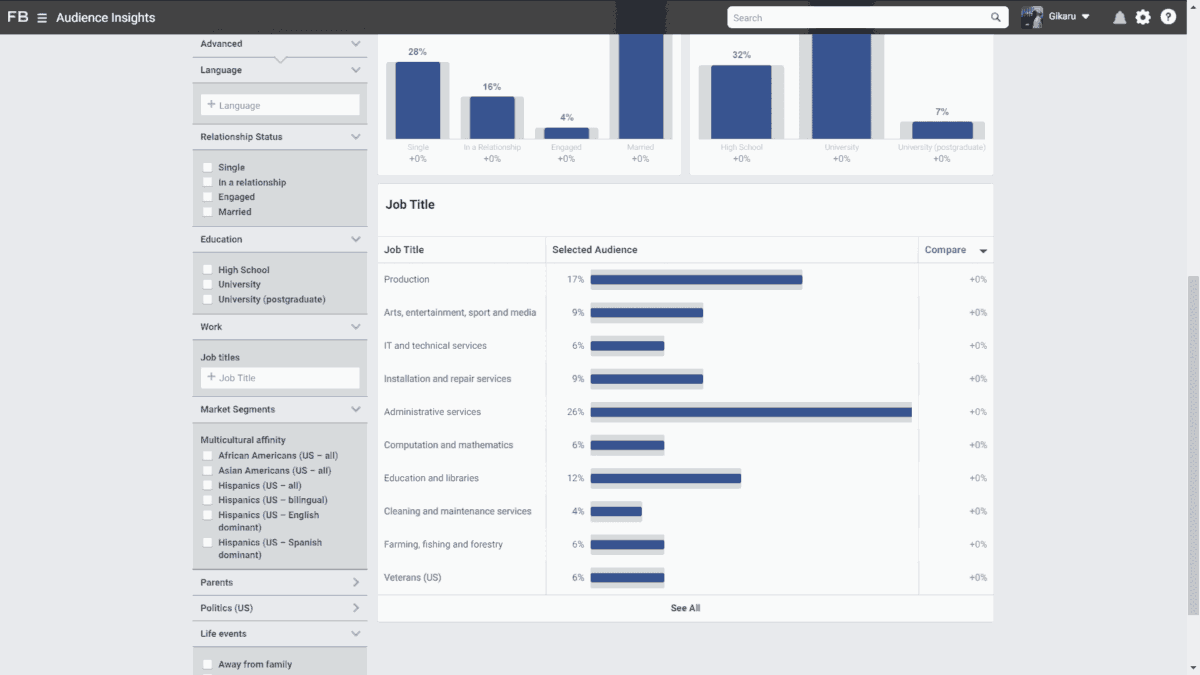Click the FB logo
This screenshot has width=1200, height=675.
pyautogui.click(x=17, y=17)
